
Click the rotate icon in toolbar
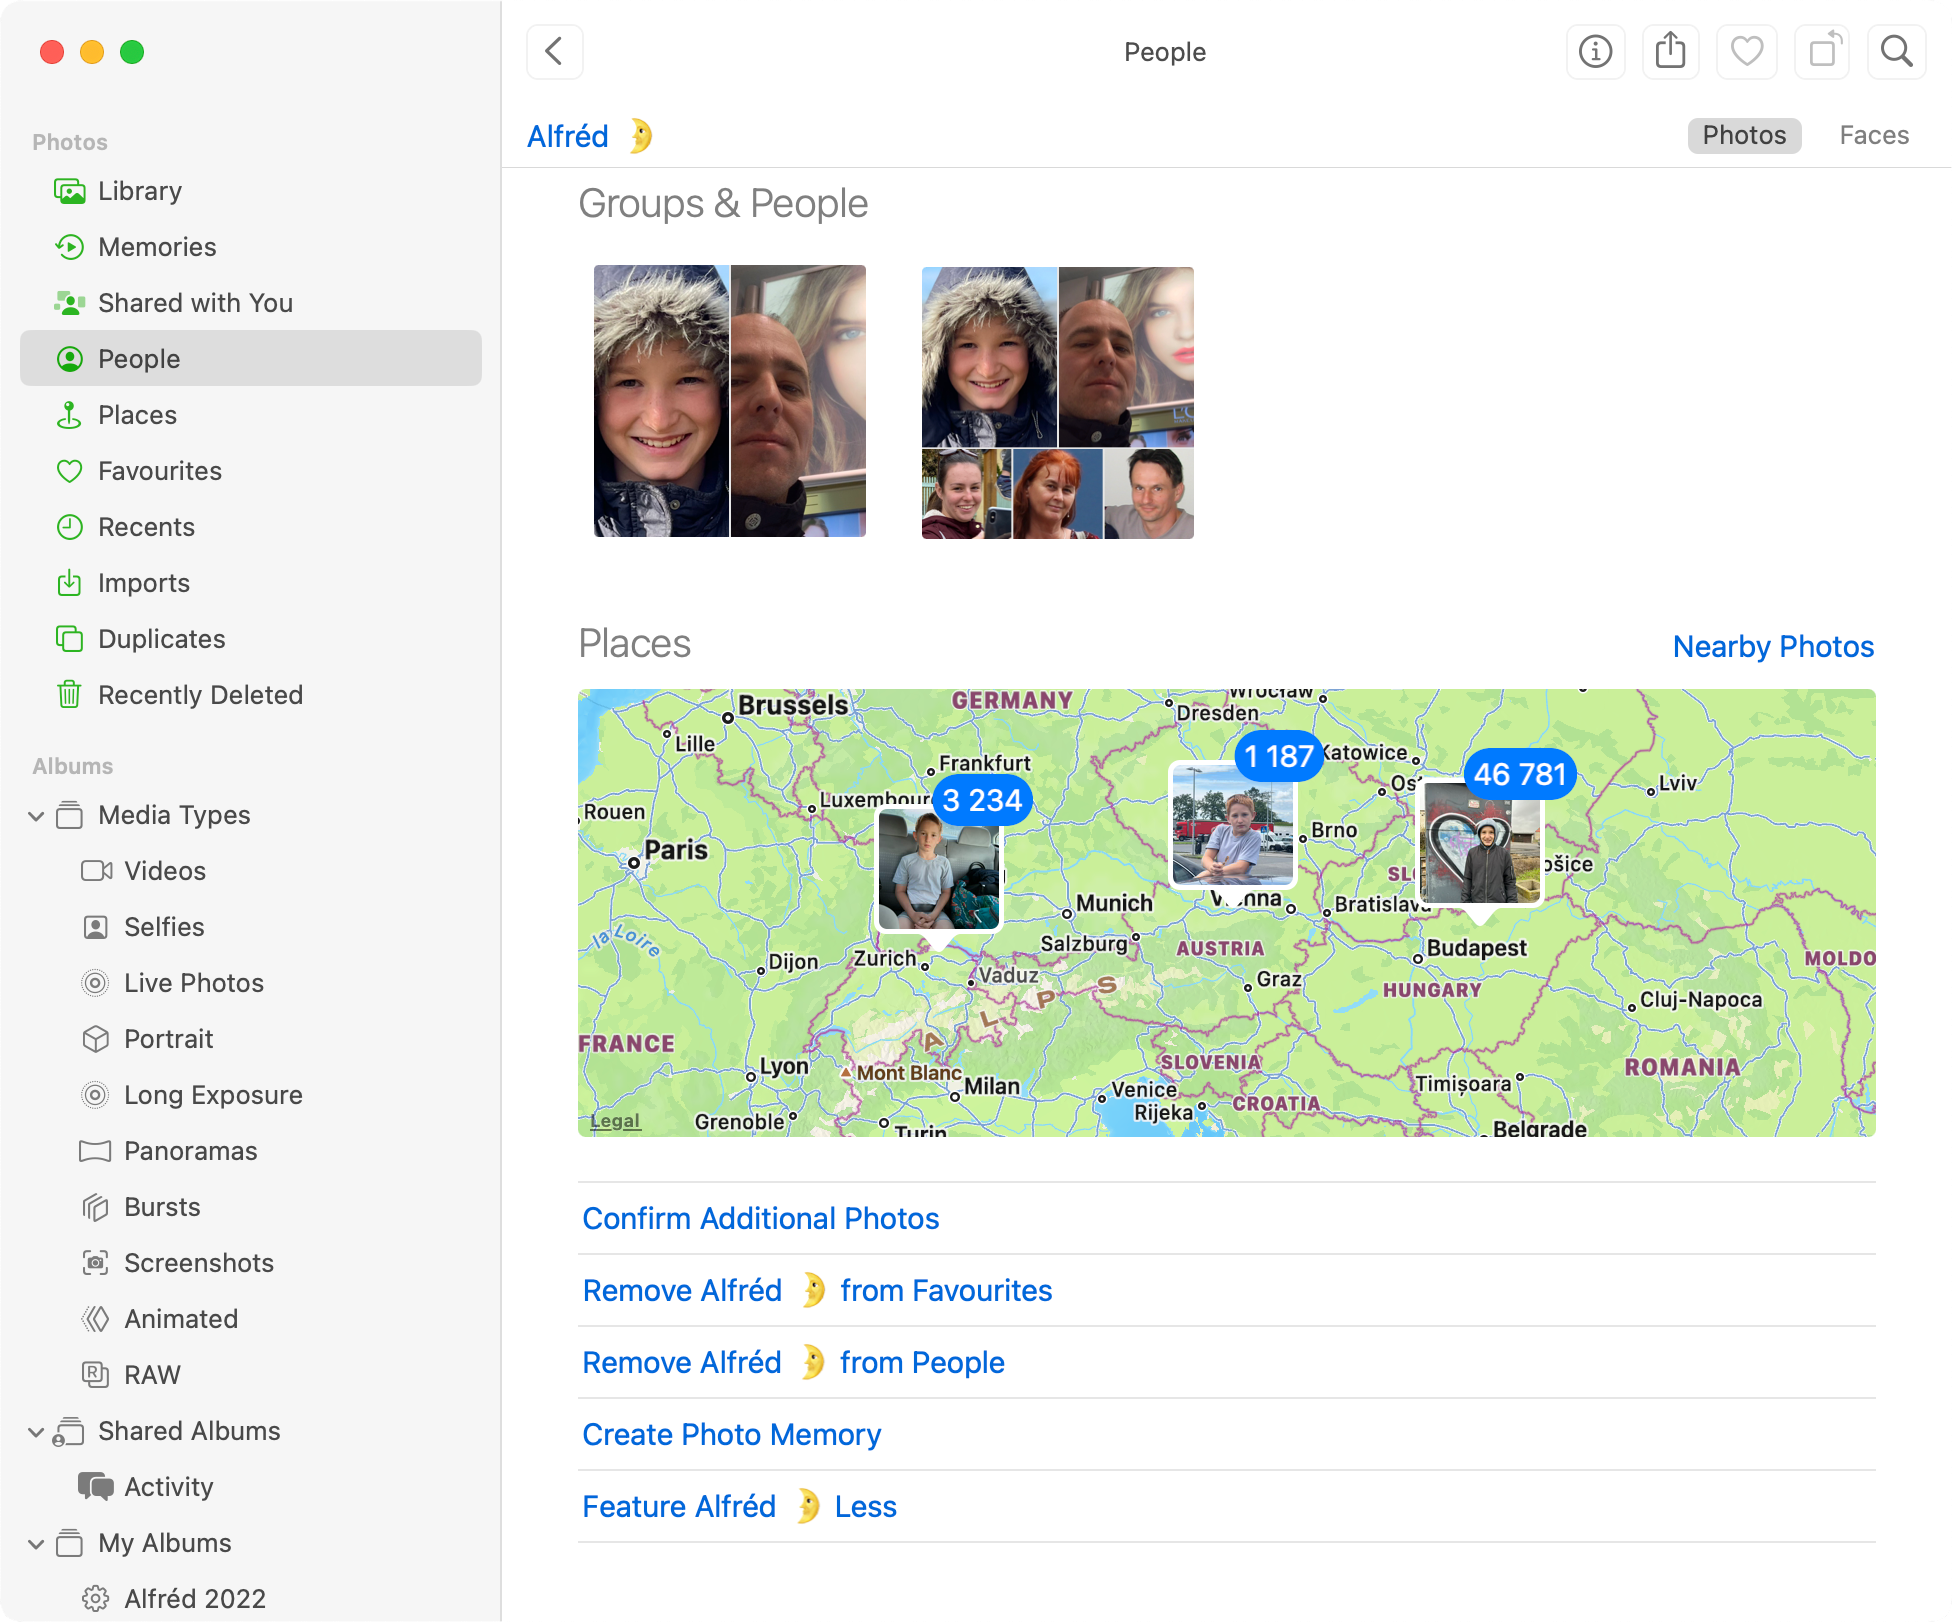(x=1822, y=51)
